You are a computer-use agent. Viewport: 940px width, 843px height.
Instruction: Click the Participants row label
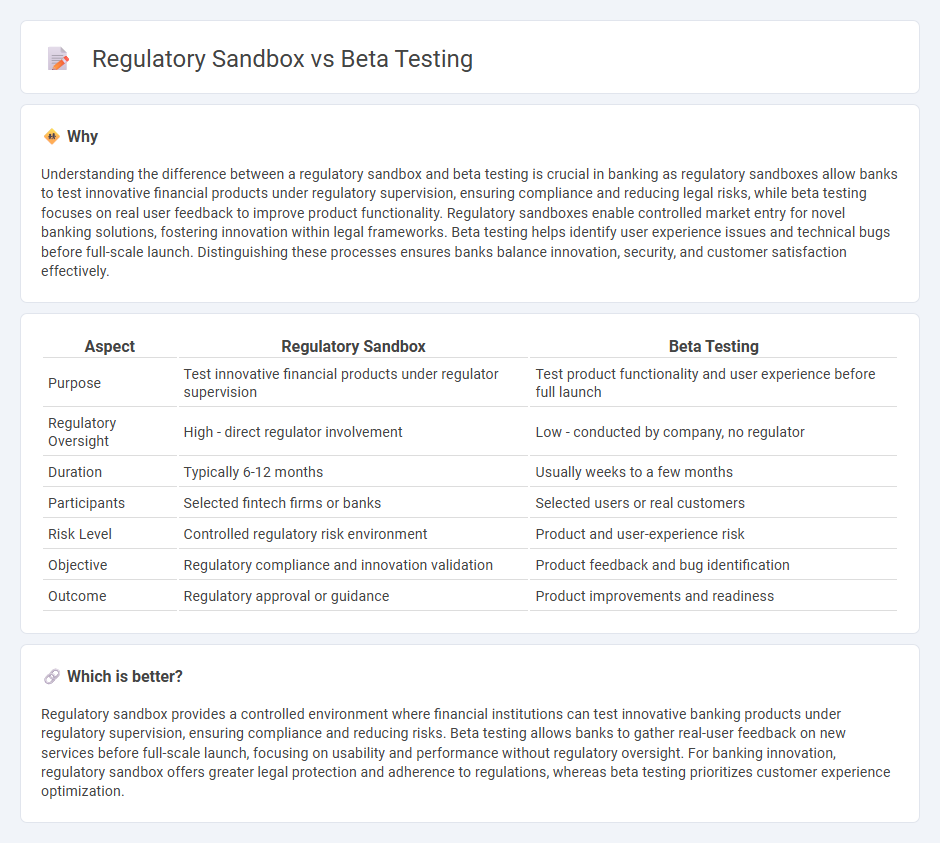[x=86, y=503]
